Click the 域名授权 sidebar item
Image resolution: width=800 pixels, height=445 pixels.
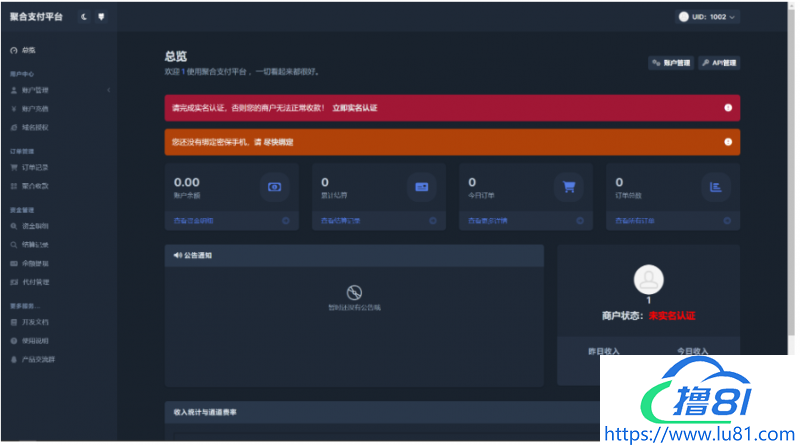(34, 127)
